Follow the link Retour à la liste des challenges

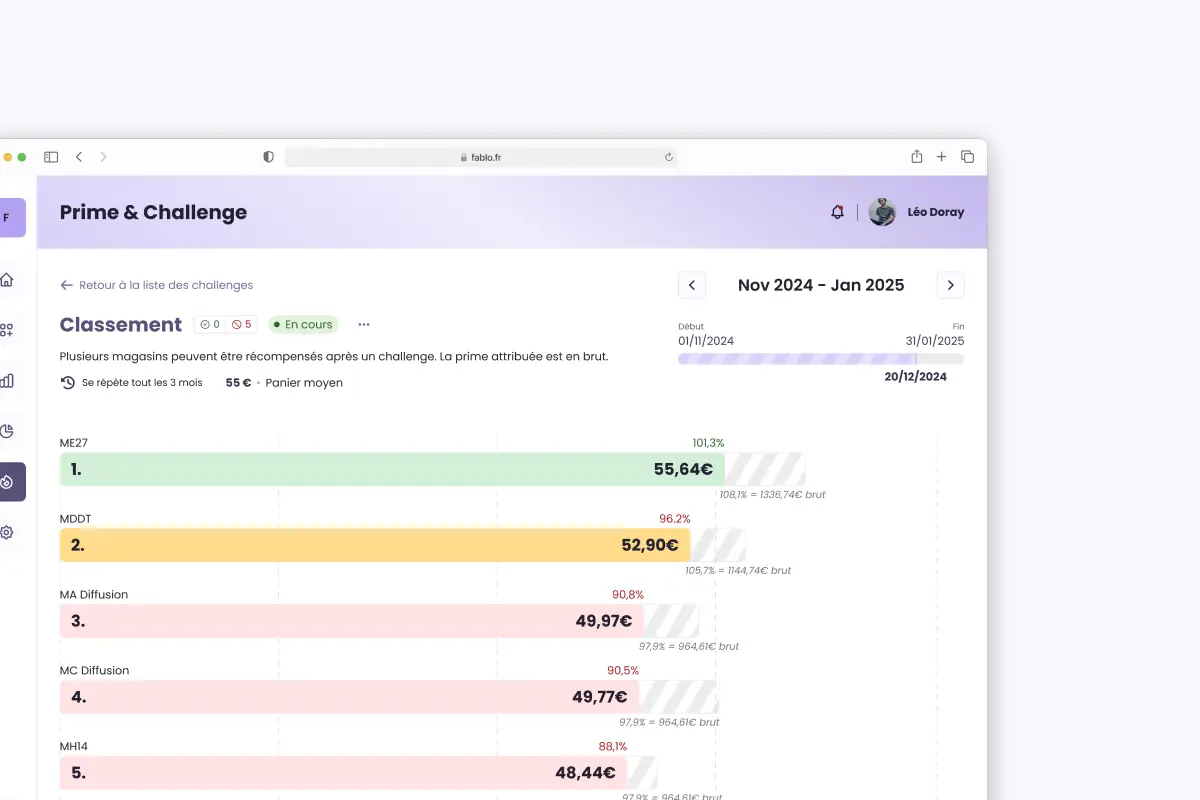click(x=156, y=285)
